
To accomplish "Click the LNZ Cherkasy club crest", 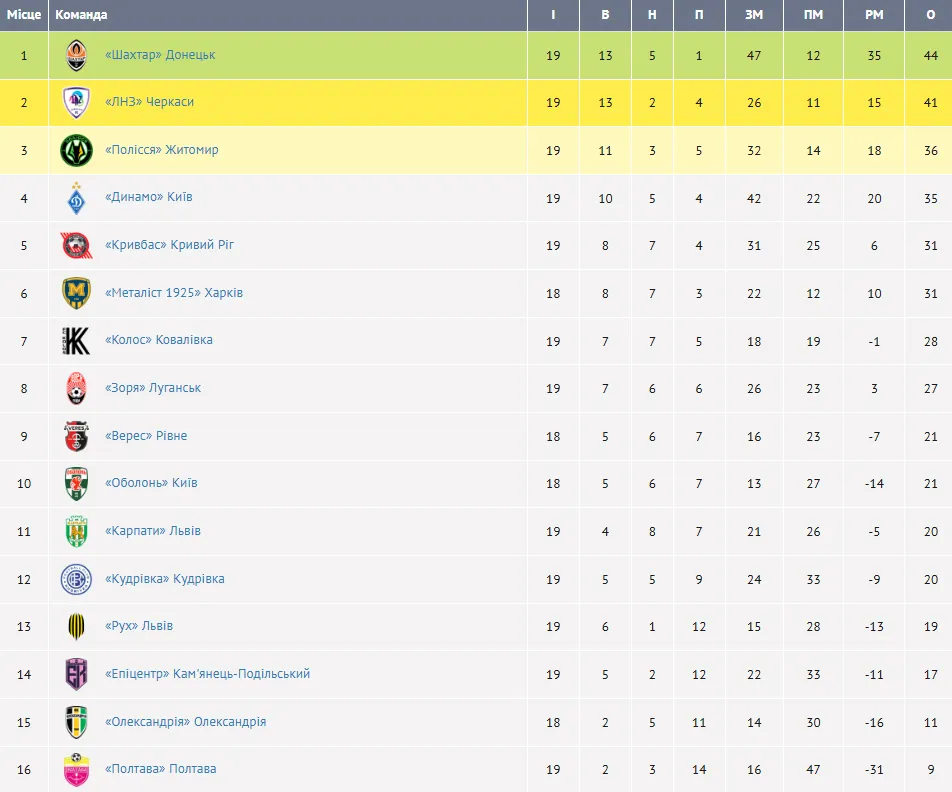I will (x=77, y=103).
